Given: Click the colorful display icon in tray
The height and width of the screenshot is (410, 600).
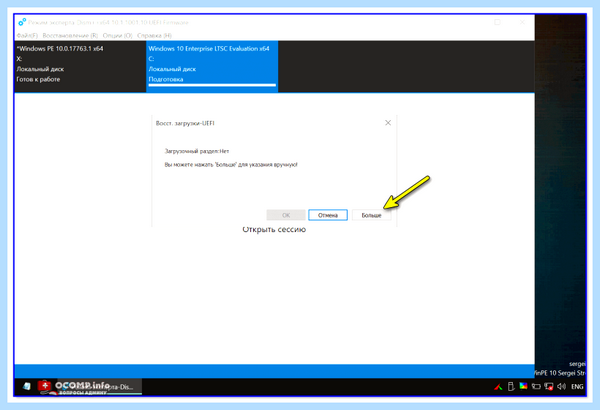Looking at the screenshot, I should (523, 386).
